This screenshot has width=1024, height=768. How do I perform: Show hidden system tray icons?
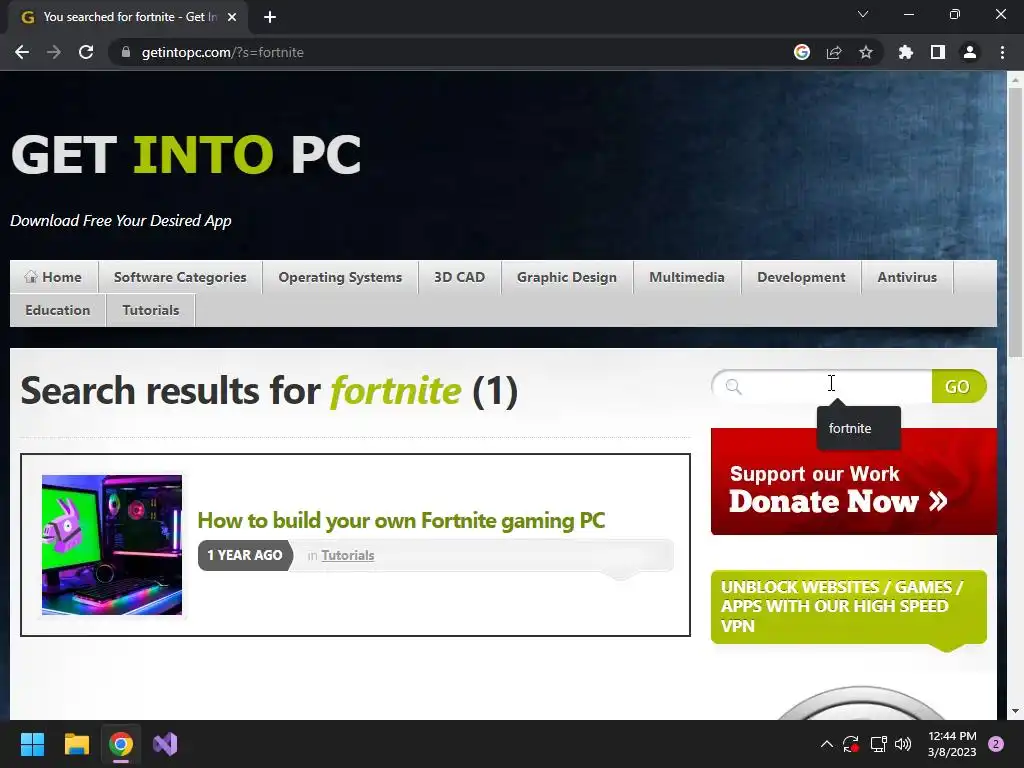(x=826, y=744)
